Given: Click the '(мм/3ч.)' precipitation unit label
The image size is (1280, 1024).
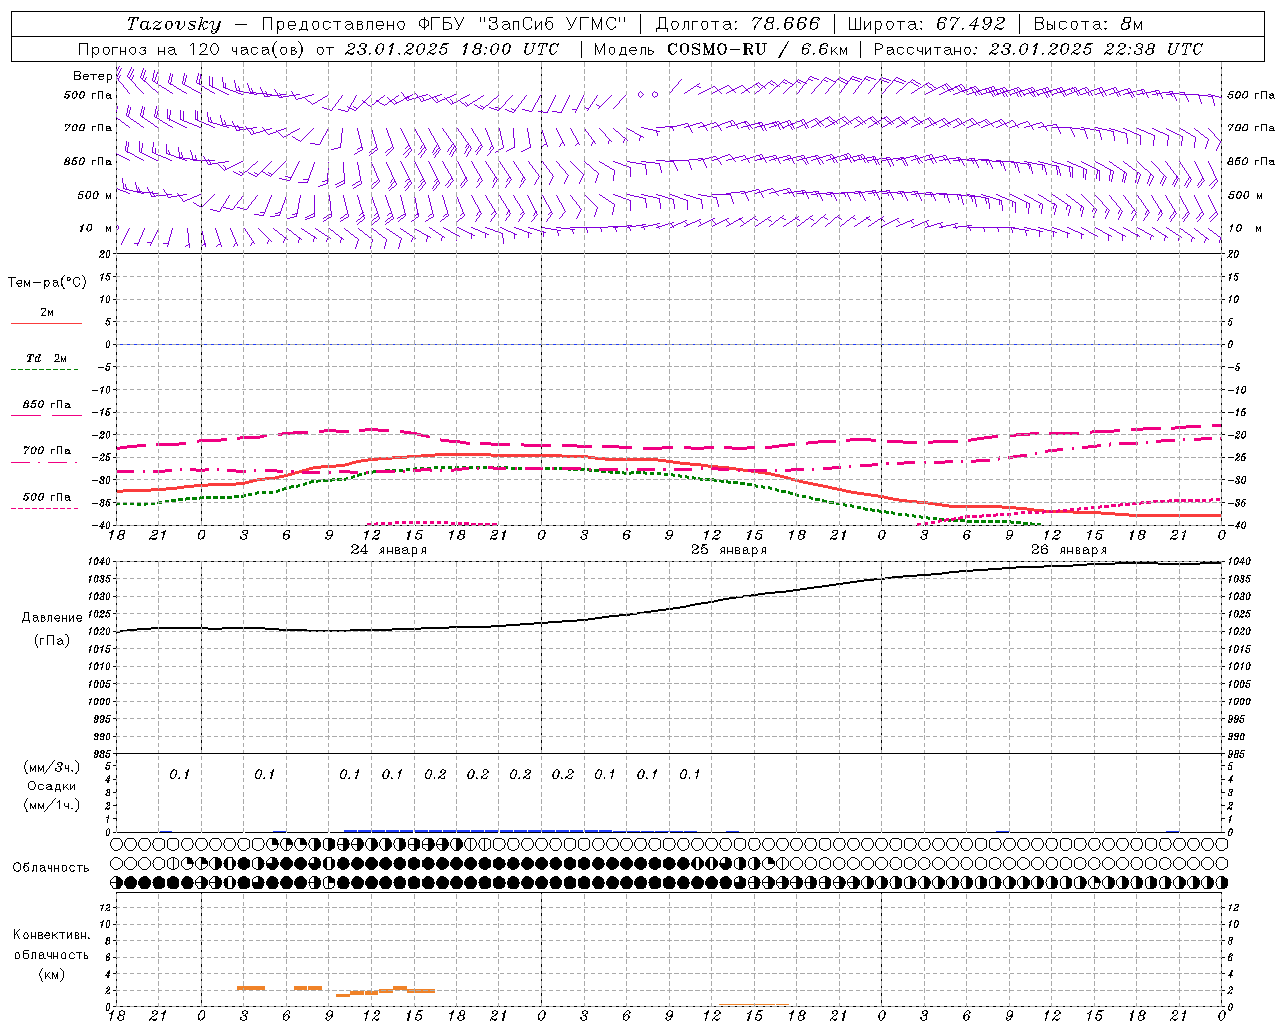Looking at the screenshot, I should (52, 767).
